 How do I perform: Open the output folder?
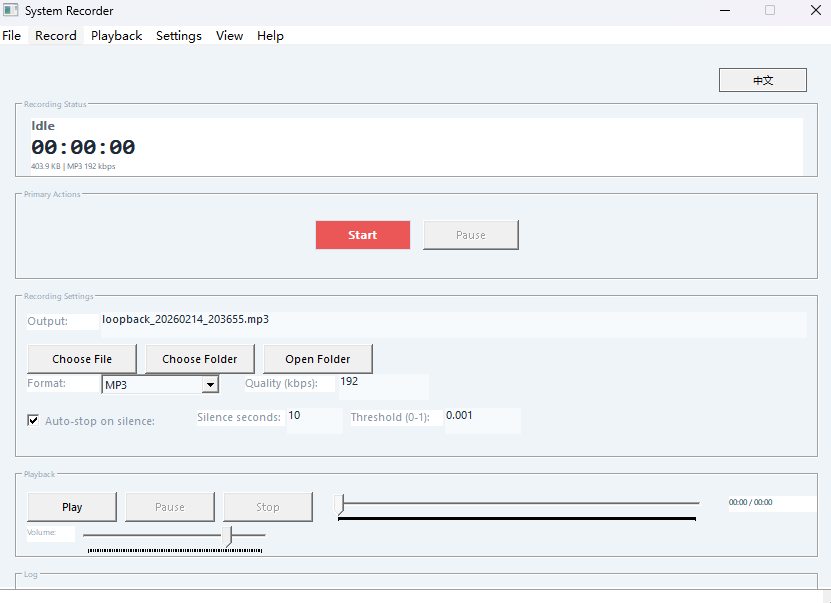[x=317, y=359]
